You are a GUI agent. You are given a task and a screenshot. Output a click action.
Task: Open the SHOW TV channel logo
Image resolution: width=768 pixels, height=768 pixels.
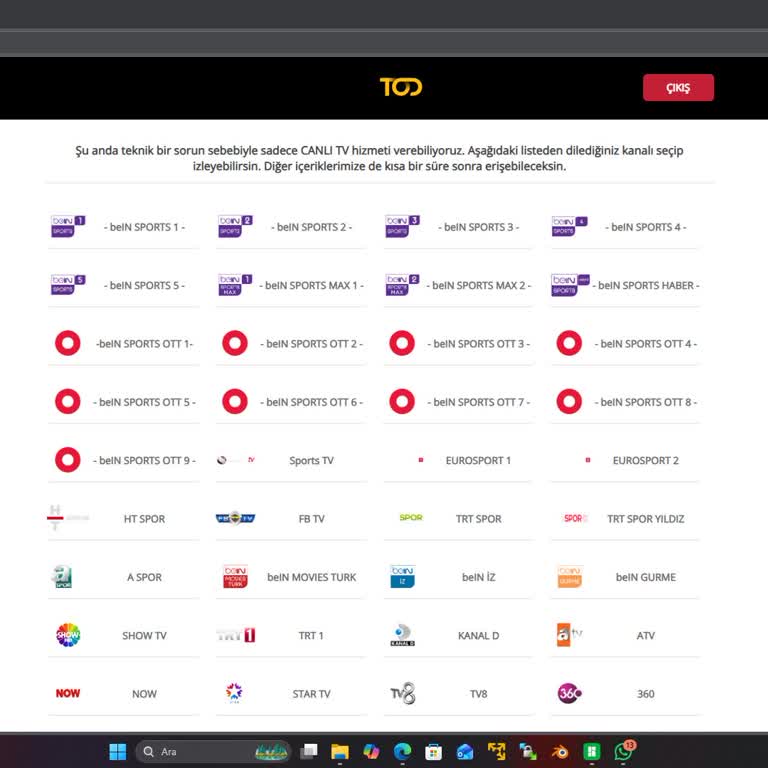pos(68,635)
